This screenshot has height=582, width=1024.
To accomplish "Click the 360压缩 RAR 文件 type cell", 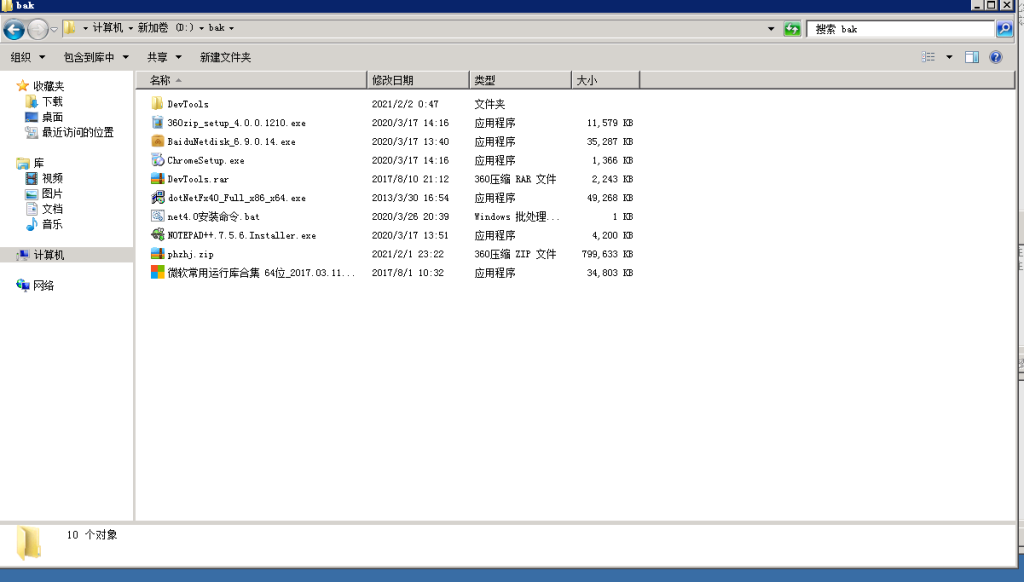I will tap(515, 179).
